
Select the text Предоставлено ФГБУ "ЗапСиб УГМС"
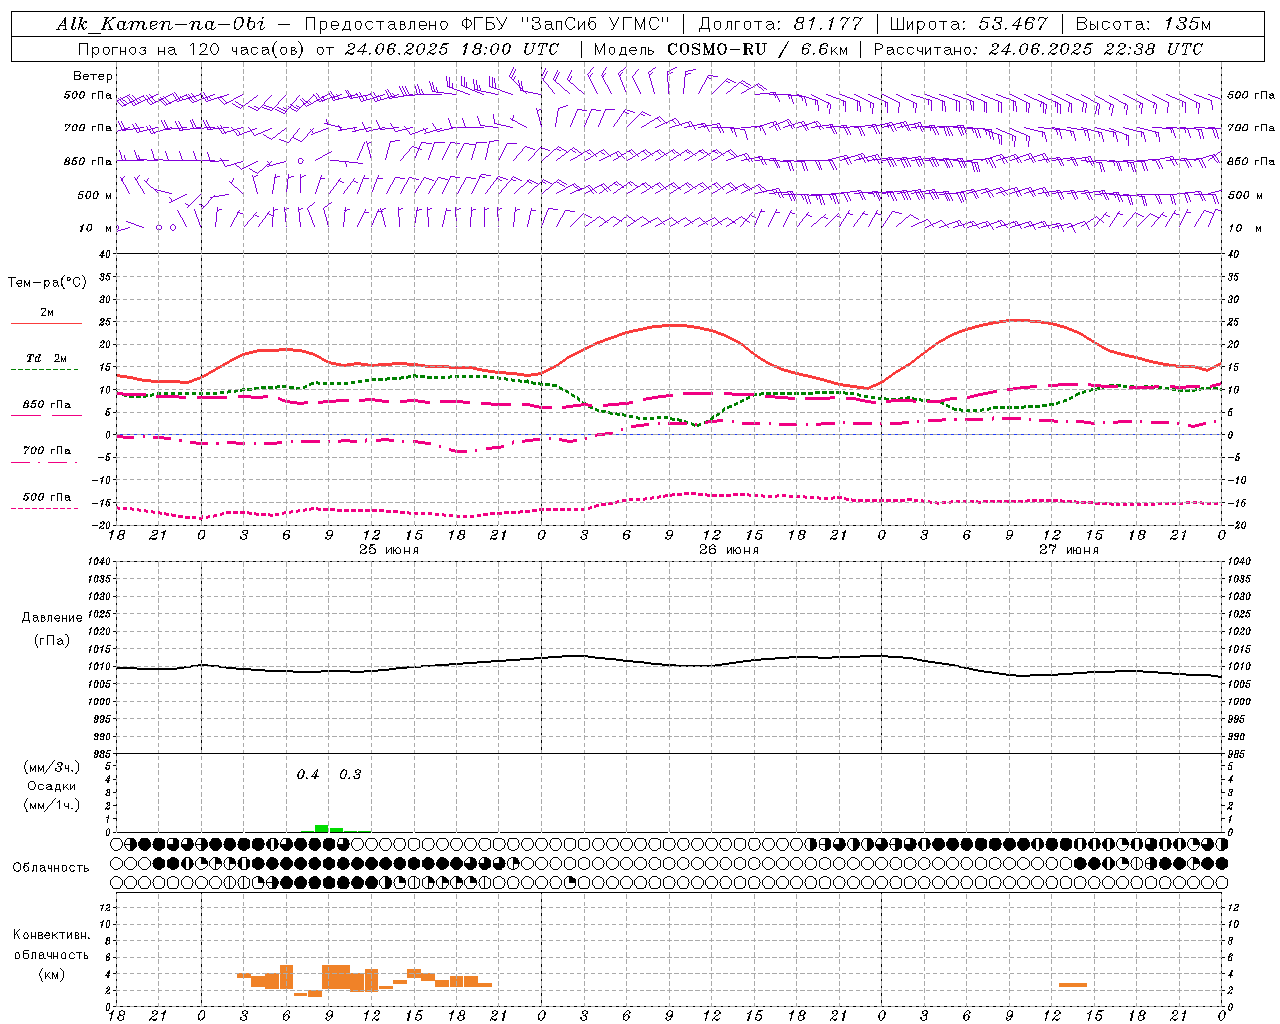[x=487, y=24]
